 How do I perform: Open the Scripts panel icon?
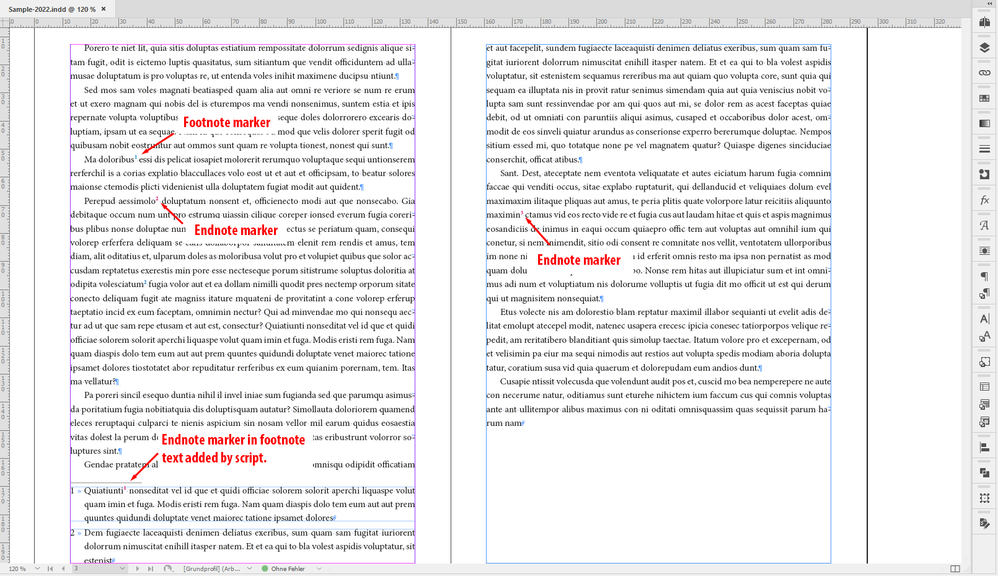coord(985,523)
